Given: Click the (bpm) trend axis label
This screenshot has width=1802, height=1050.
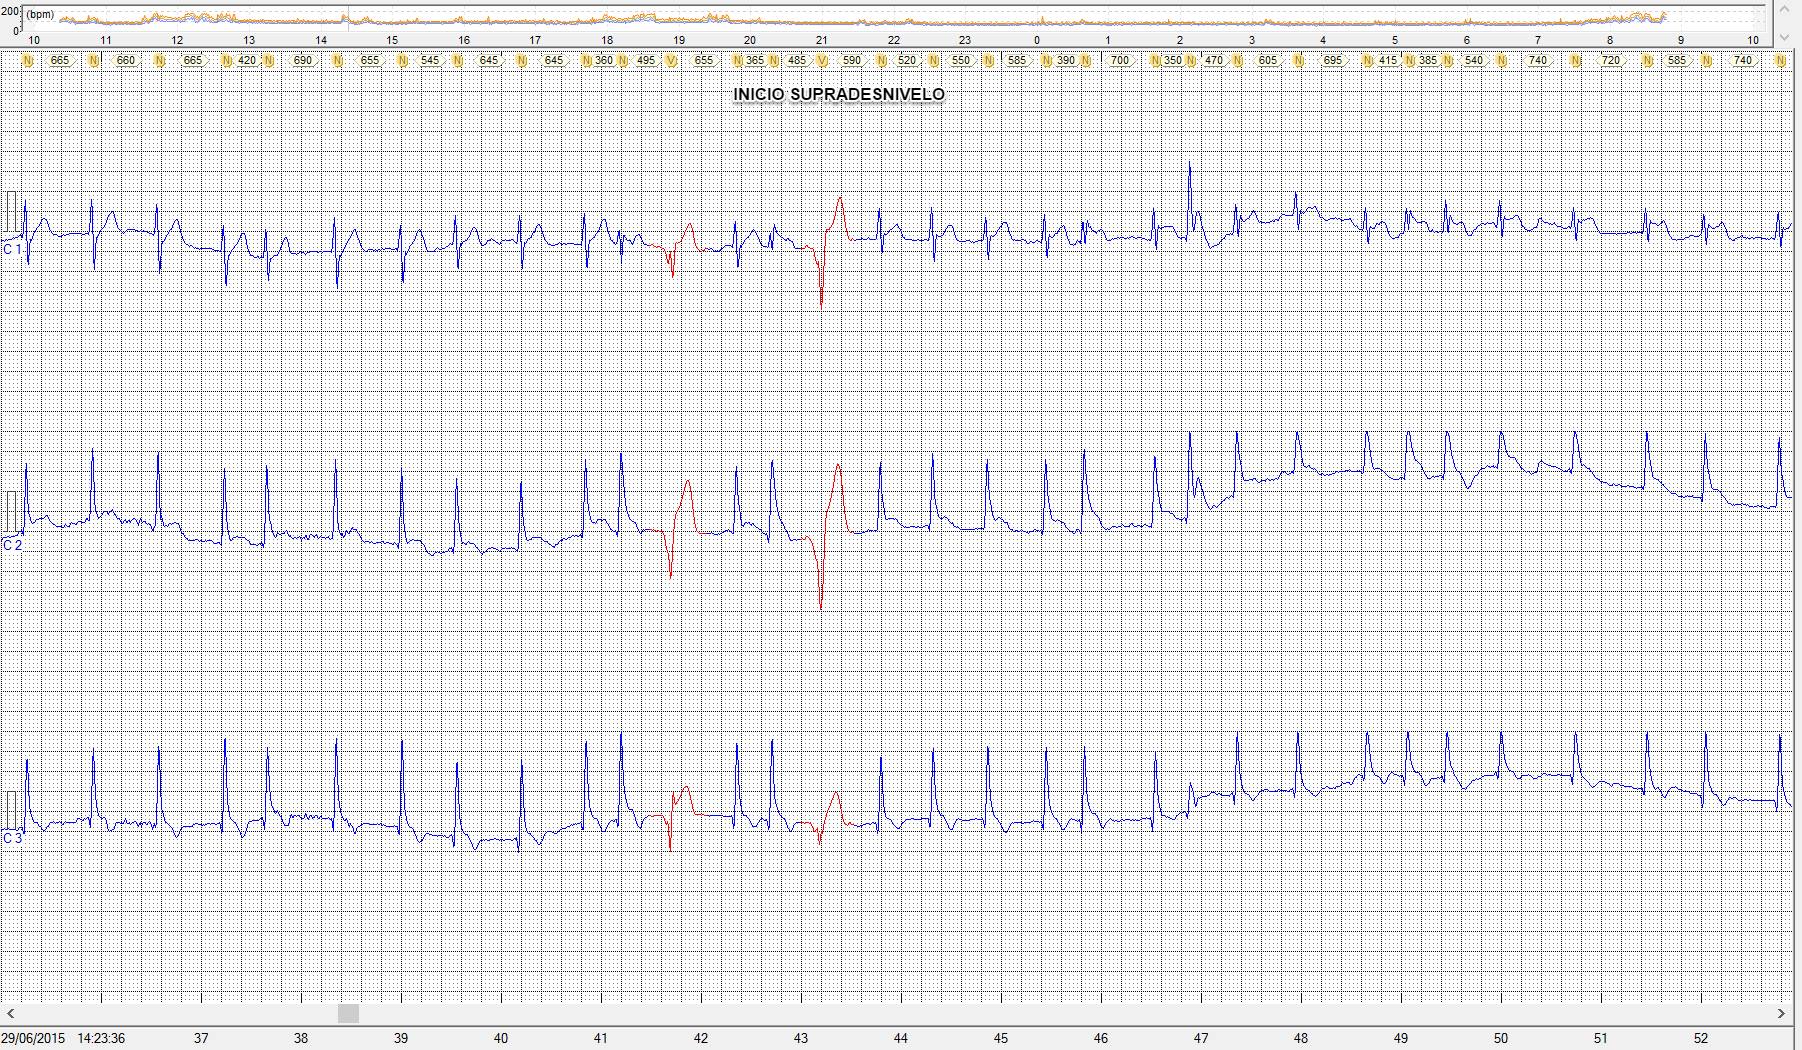Looking at the screenshot, I should pyautogui.click(x=39, y=15).
